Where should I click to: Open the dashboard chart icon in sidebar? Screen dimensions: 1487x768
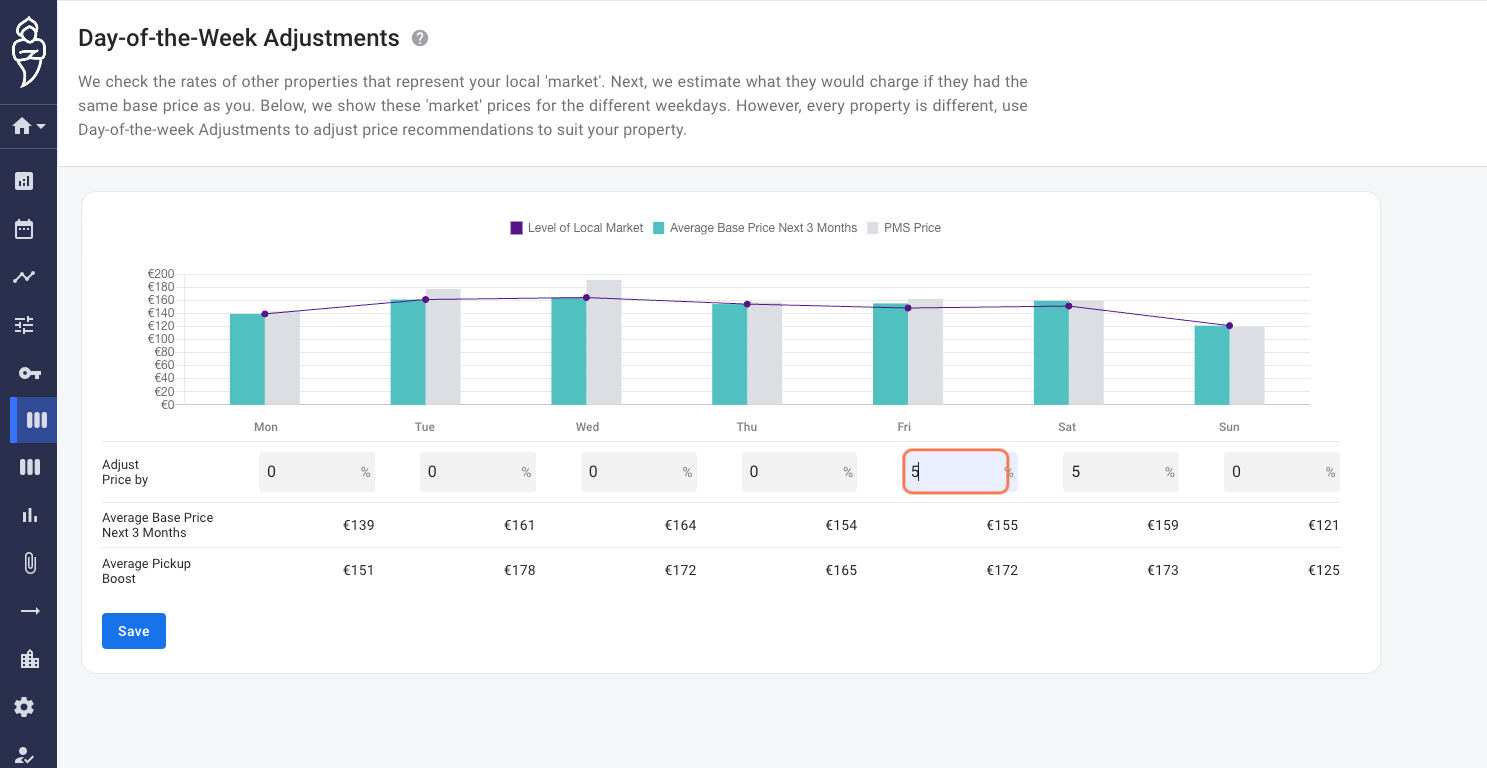tap(24, 181)
